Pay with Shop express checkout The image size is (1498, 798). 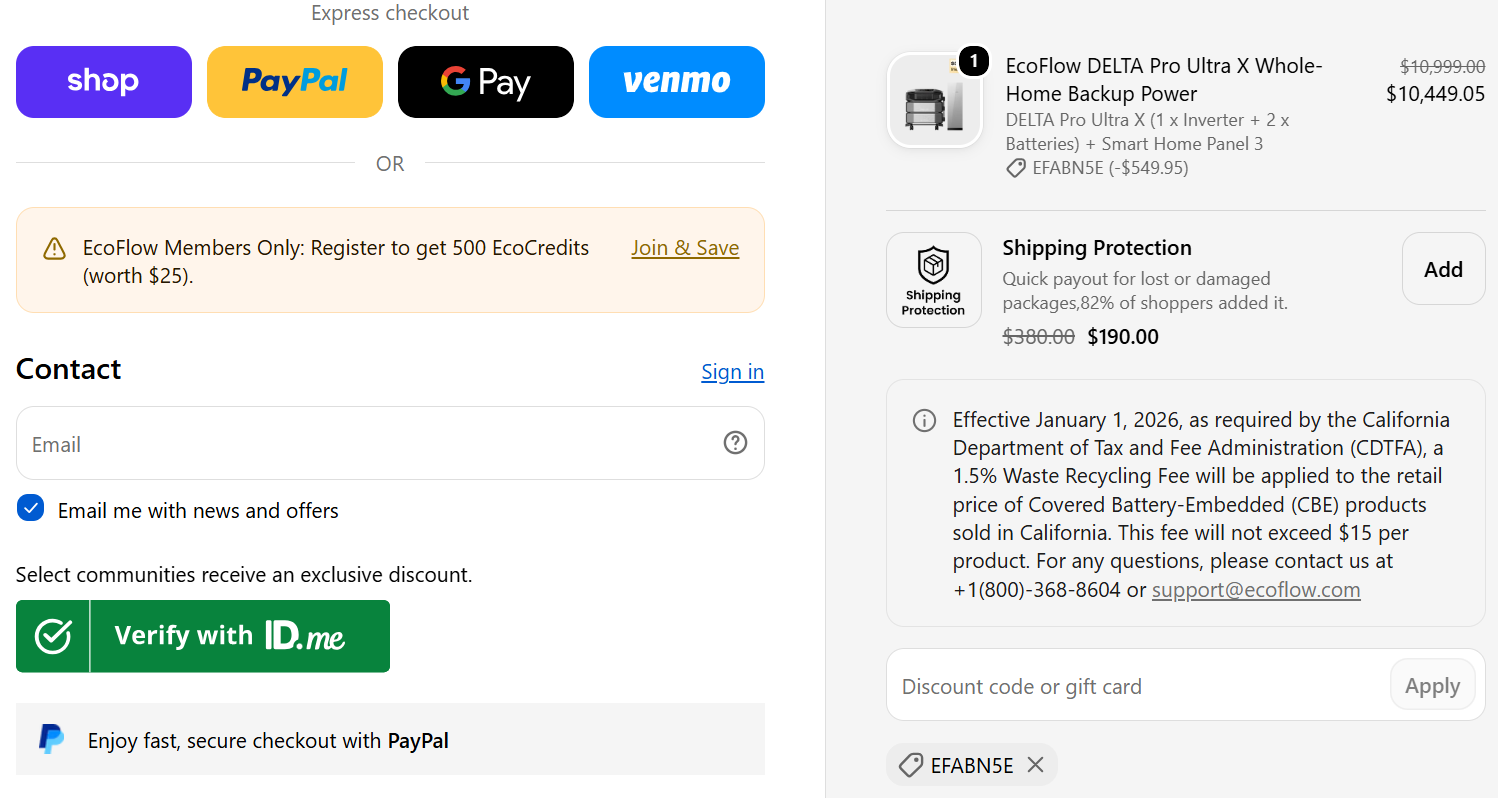tap(104, 82)
